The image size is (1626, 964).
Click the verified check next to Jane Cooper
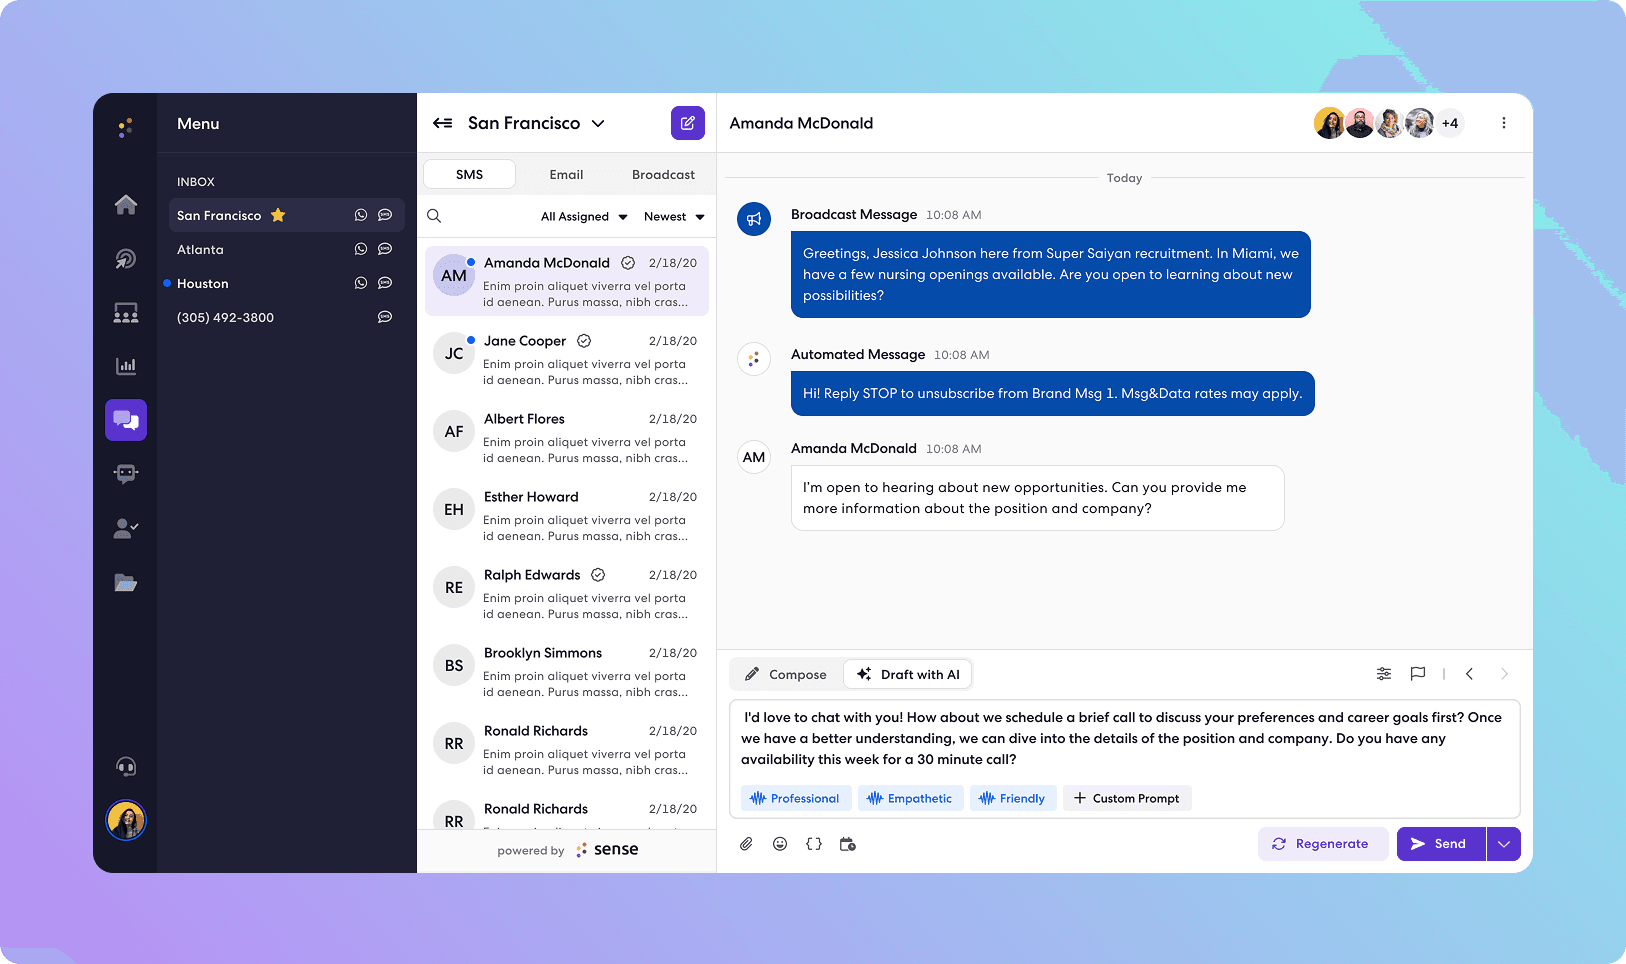pos(584,341)
